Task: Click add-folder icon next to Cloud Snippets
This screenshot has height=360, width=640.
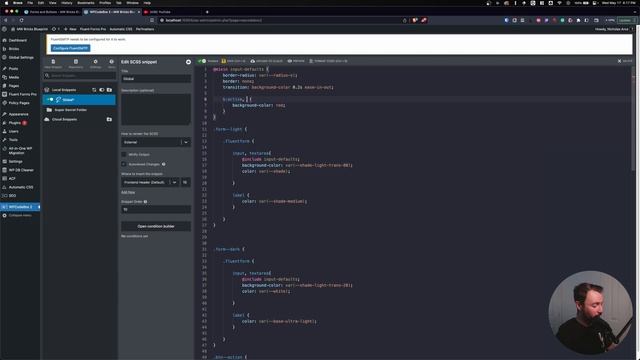Action: point(109,120)
